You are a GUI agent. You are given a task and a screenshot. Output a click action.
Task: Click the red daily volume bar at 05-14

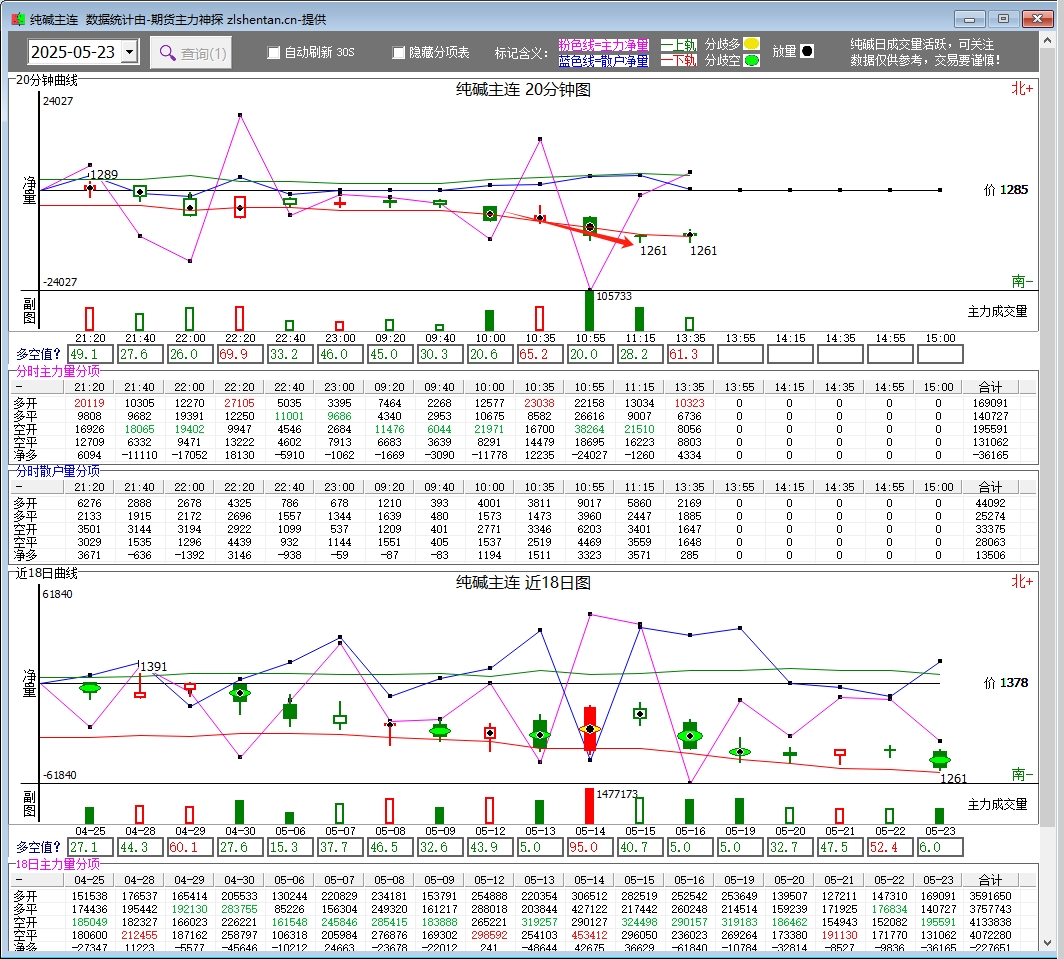click(x=589, y=806)
